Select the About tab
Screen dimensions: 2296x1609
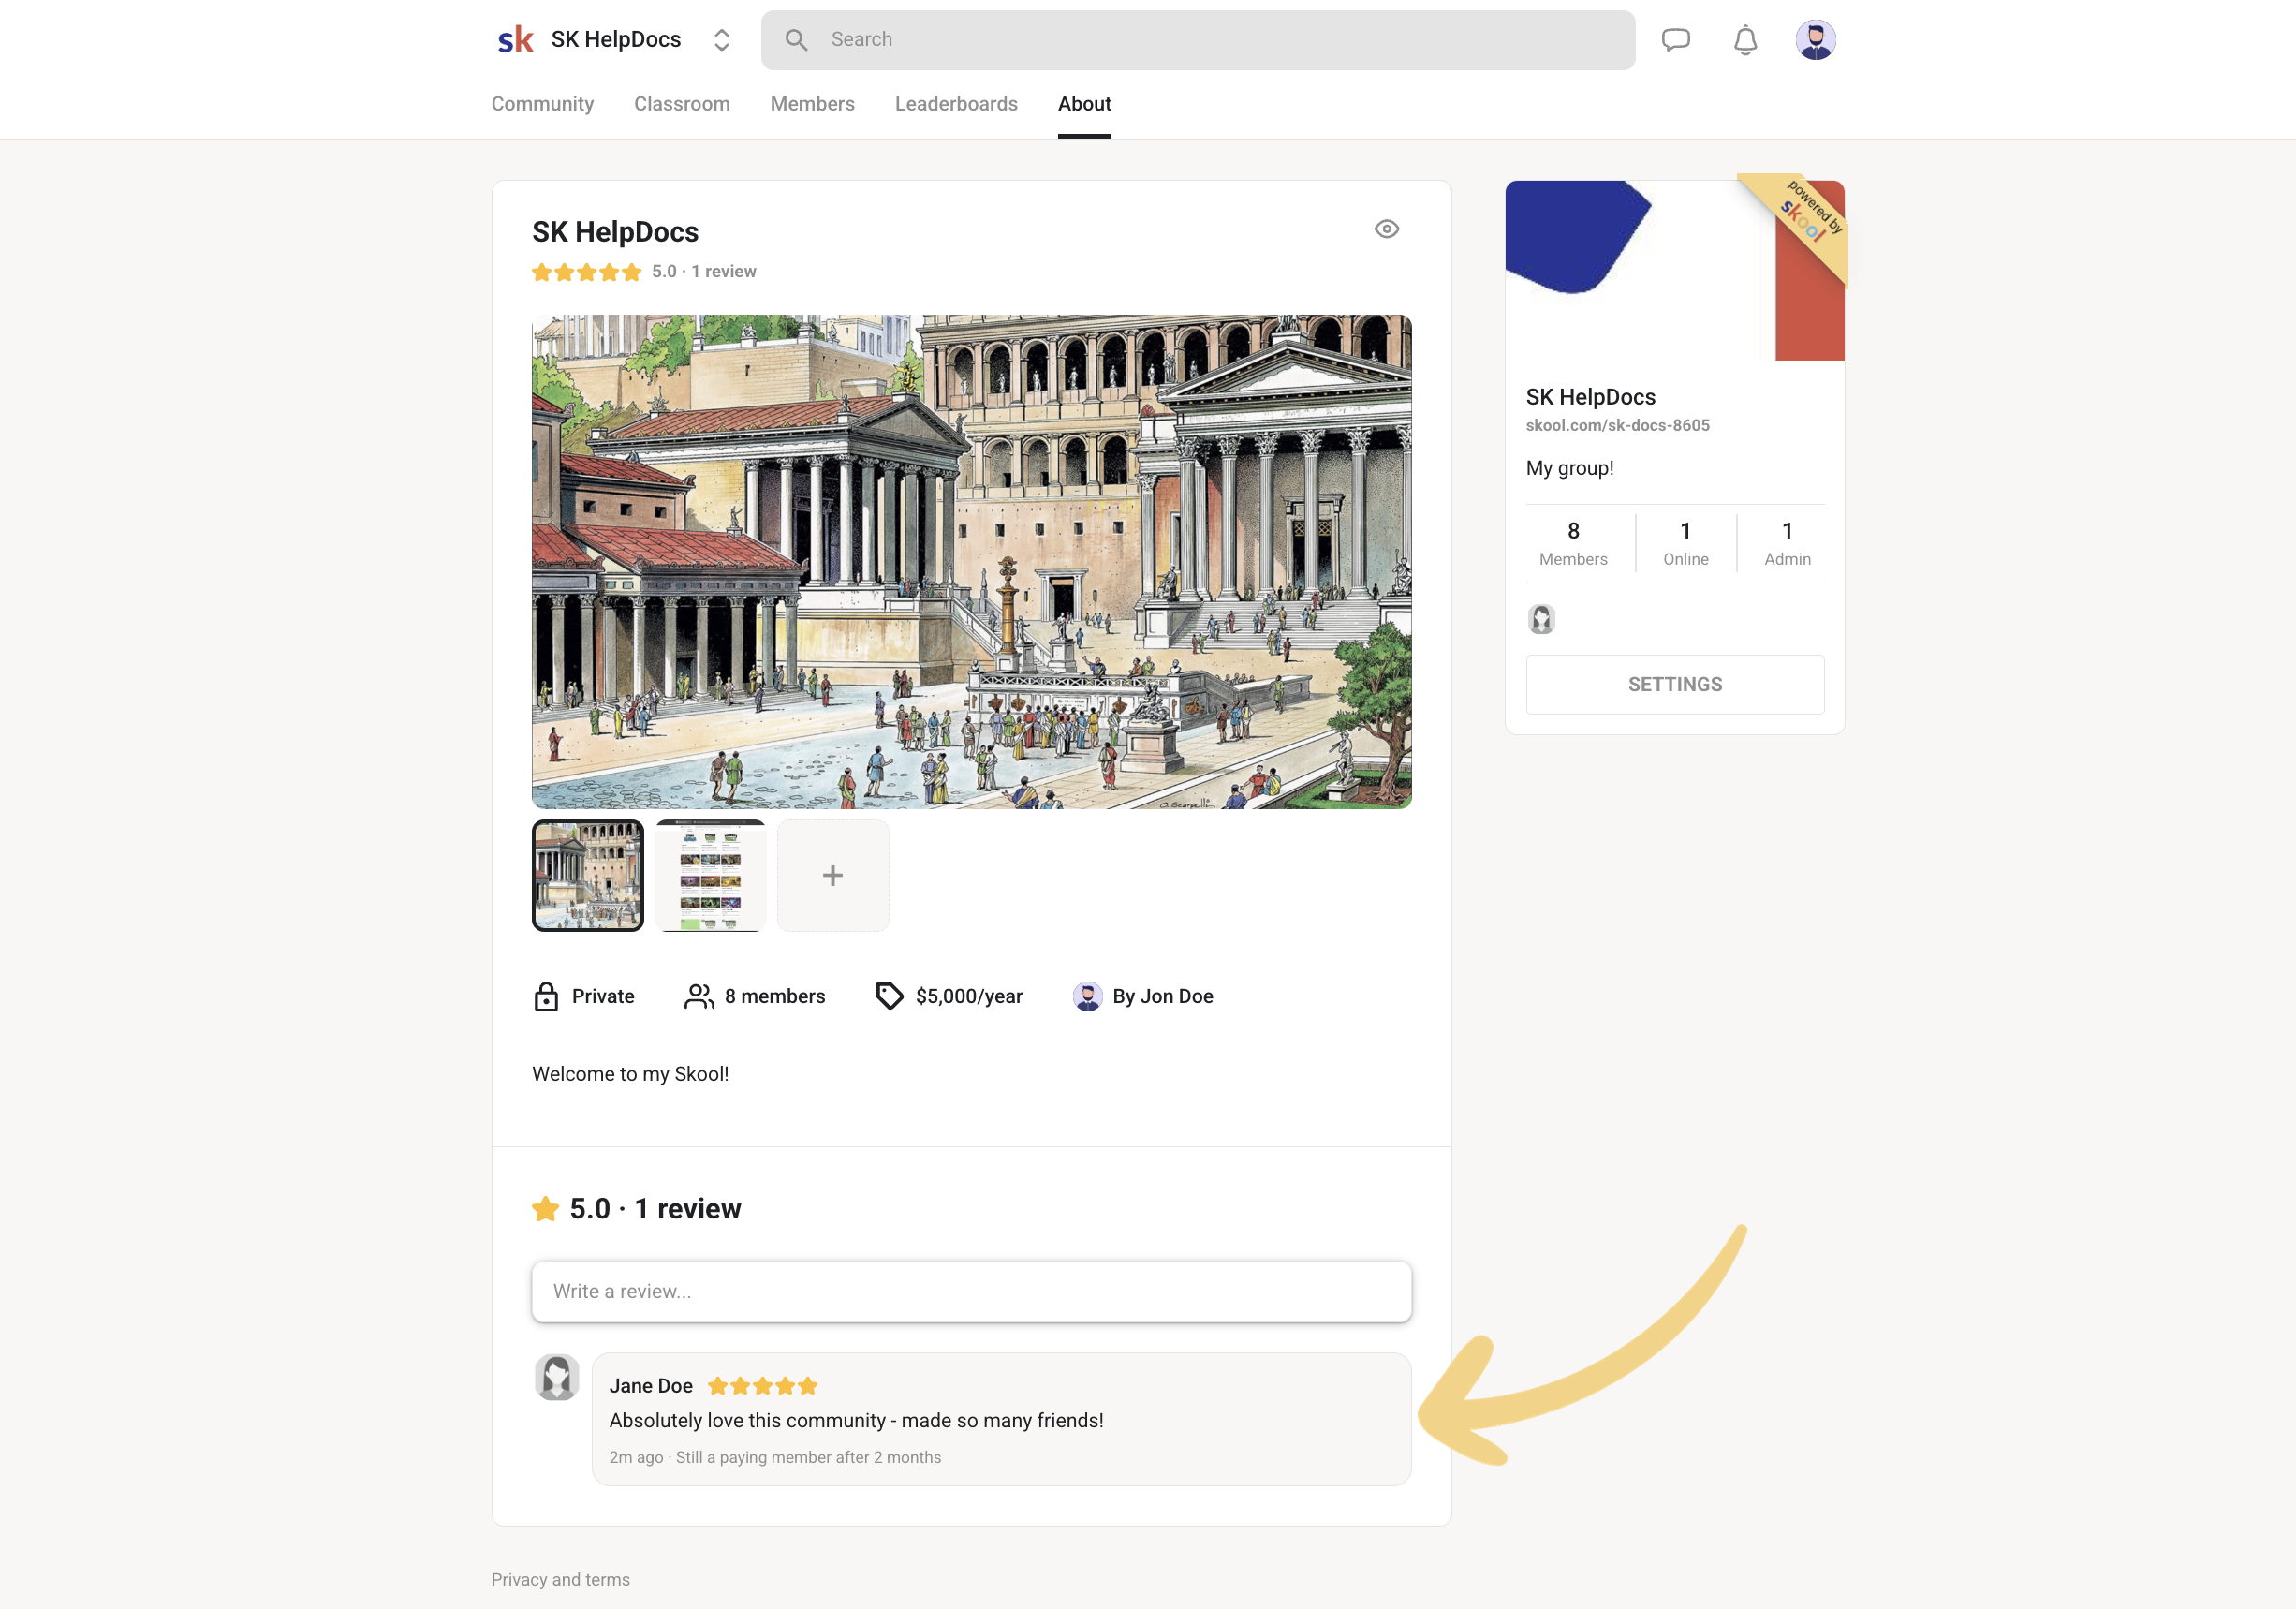click(1084, 104)
